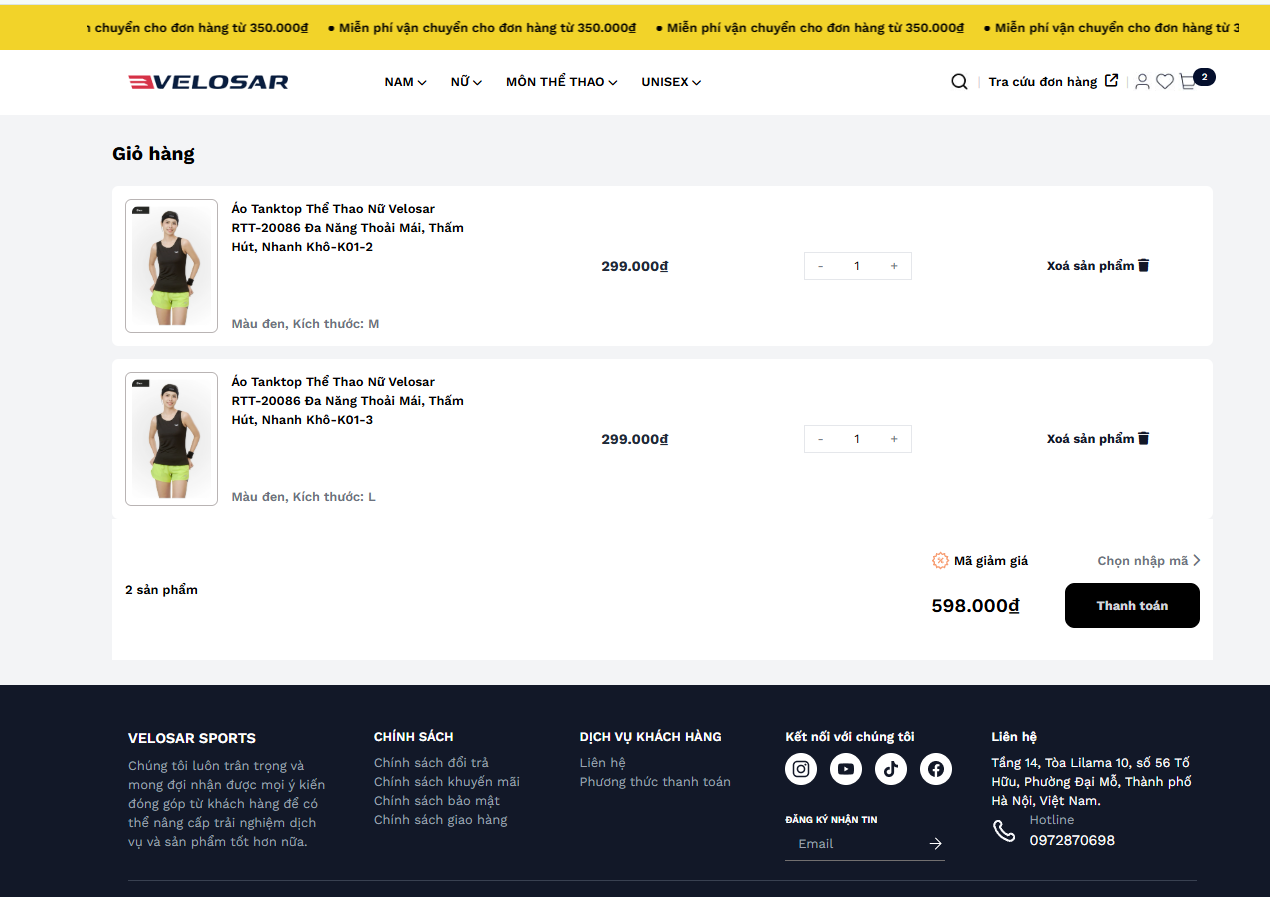Screen dimensions: 1270x897
Task: Click trash icon for K01-2 product
Action: pyautogui.click(x=1144, y=265)
